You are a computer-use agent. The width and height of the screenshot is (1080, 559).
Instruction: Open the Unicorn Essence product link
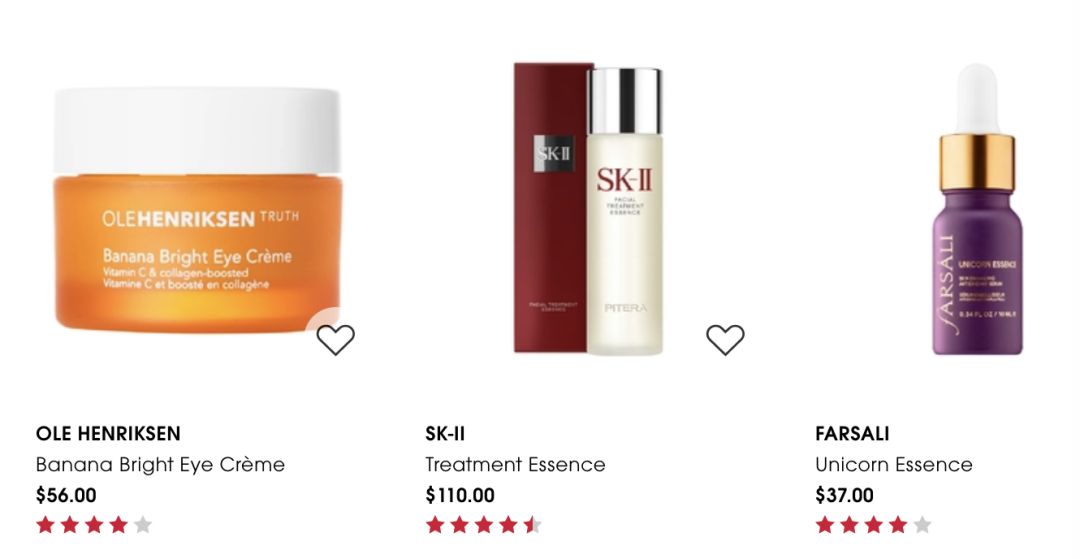(x=893, y=465)
